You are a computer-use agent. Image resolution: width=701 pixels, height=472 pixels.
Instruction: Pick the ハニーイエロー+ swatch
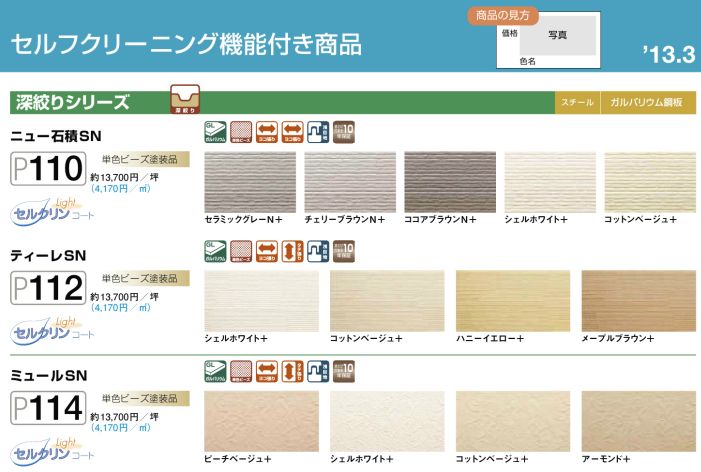point(513,301)
